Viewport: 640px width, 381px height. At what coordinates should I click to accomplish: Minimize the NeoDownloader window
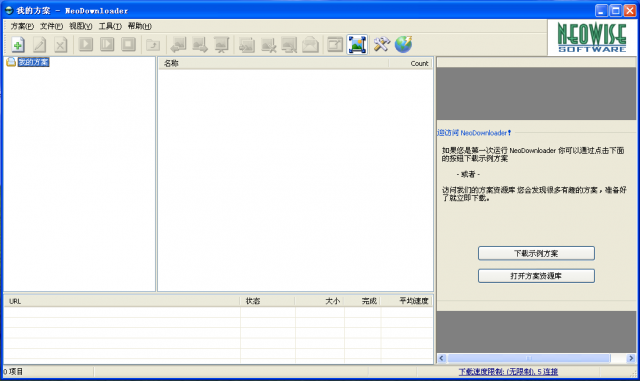601,11
